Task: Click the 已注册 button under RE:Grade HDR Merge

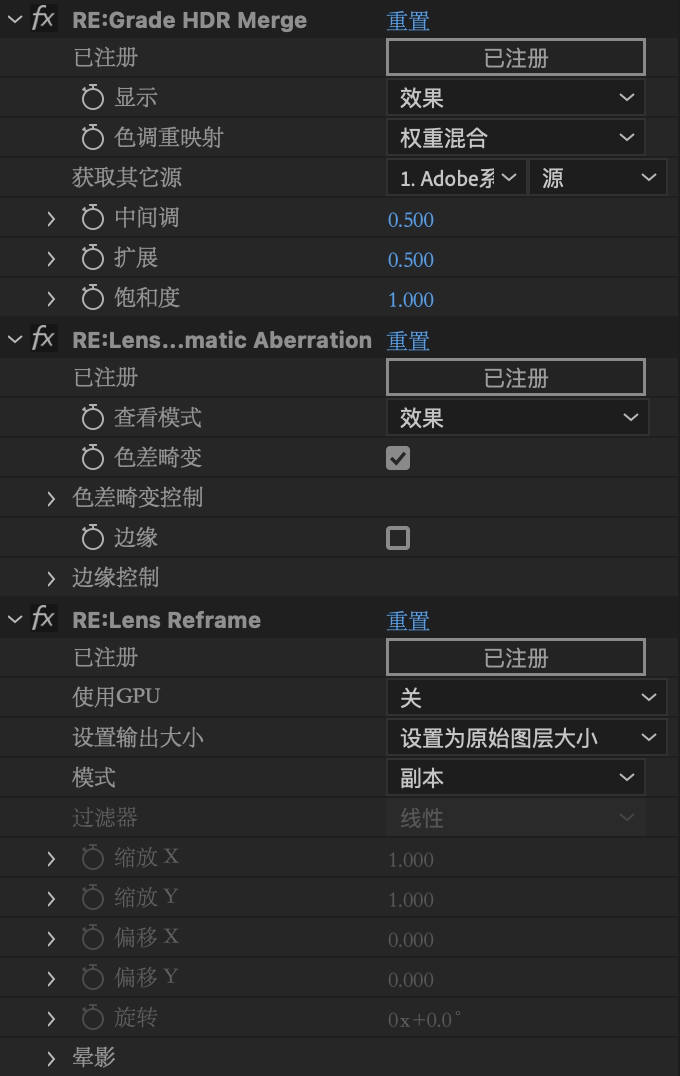Action: pos(516,58)
